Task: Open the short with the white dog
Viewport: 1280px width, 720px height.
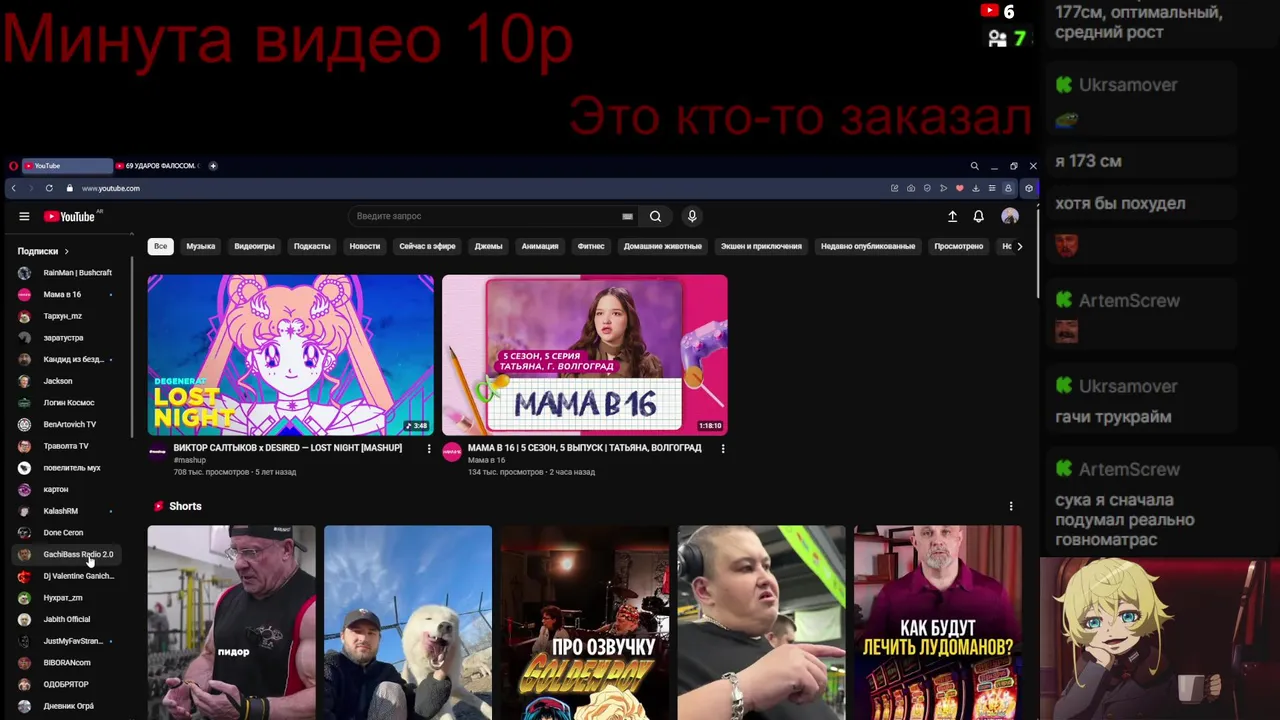Action: [x=408, y=622]
